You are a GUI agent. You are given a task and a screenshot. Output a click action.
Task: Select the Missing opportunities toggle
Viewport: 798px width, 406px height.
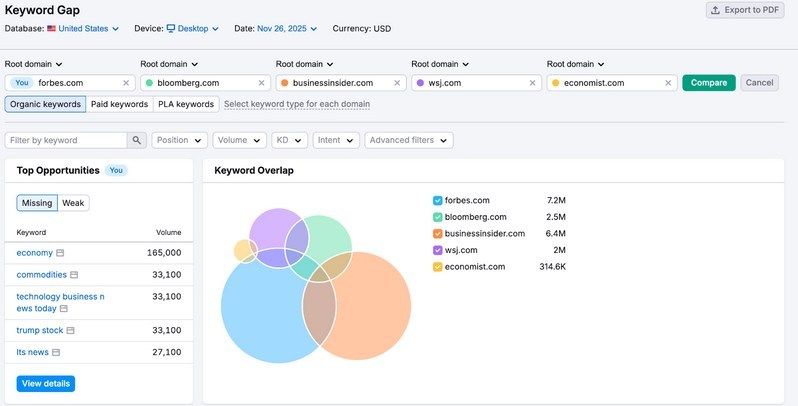pos(37,203)
